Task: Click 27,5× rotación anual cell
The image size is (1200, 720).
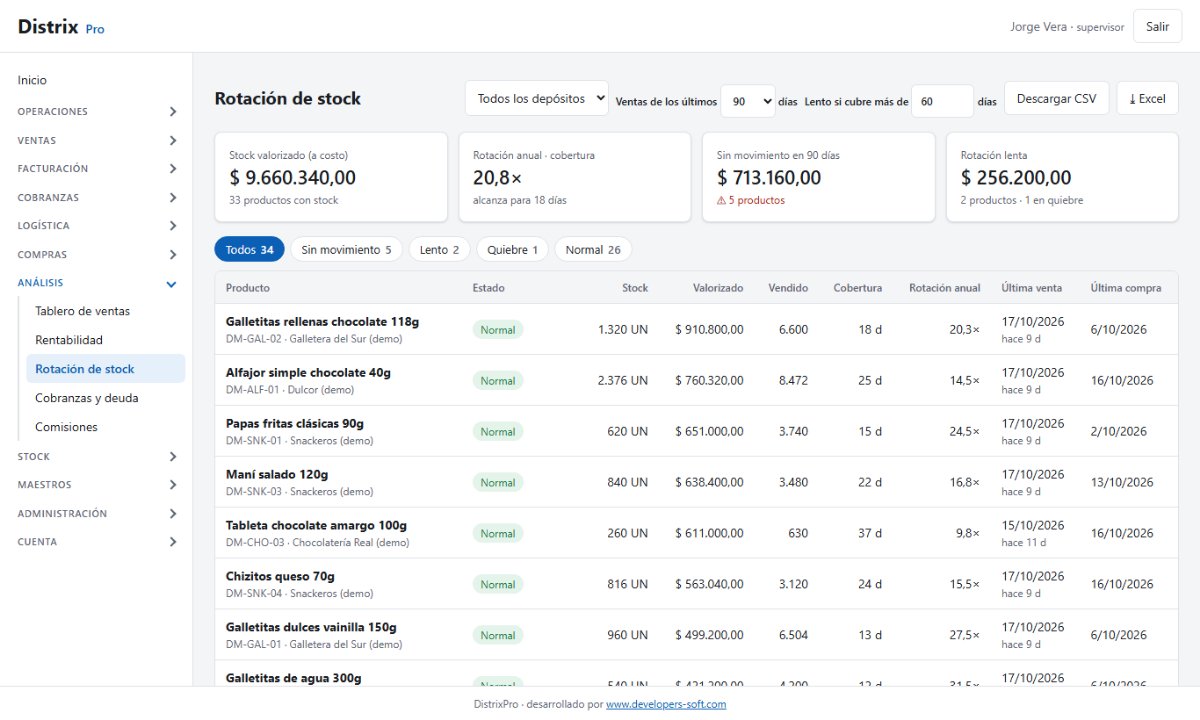Action: pyautogui.click(x=963, y=636)
